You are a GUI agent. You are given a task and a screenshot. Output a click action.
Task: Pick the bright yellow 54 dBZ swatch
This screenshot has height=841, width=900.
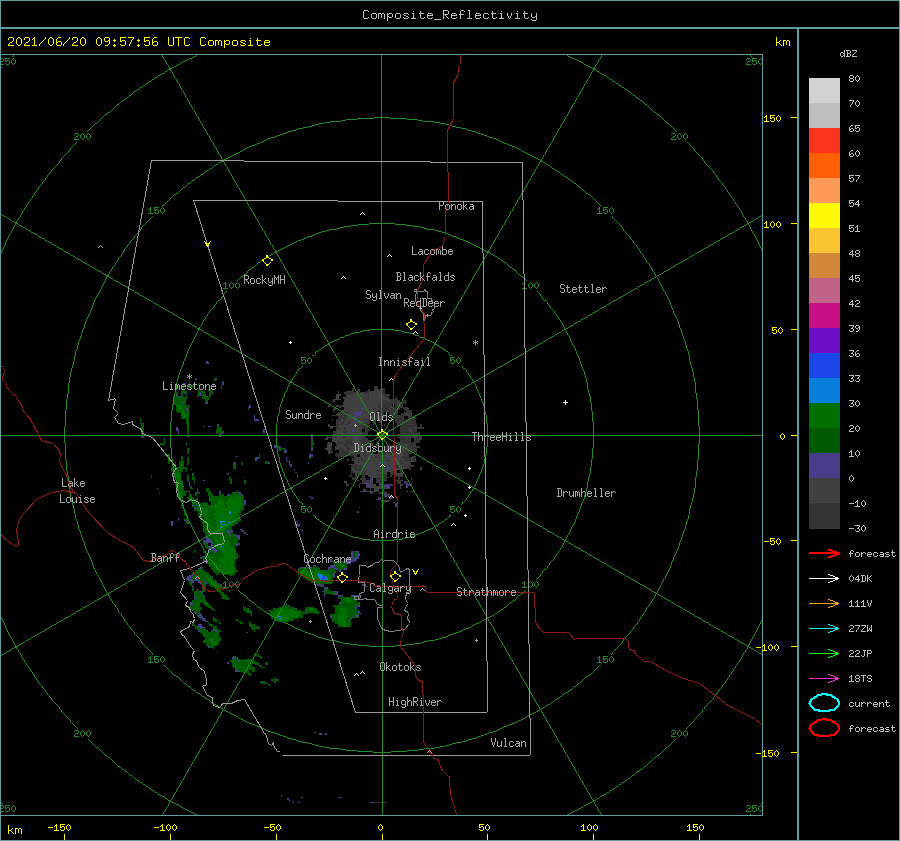(824, 216)
